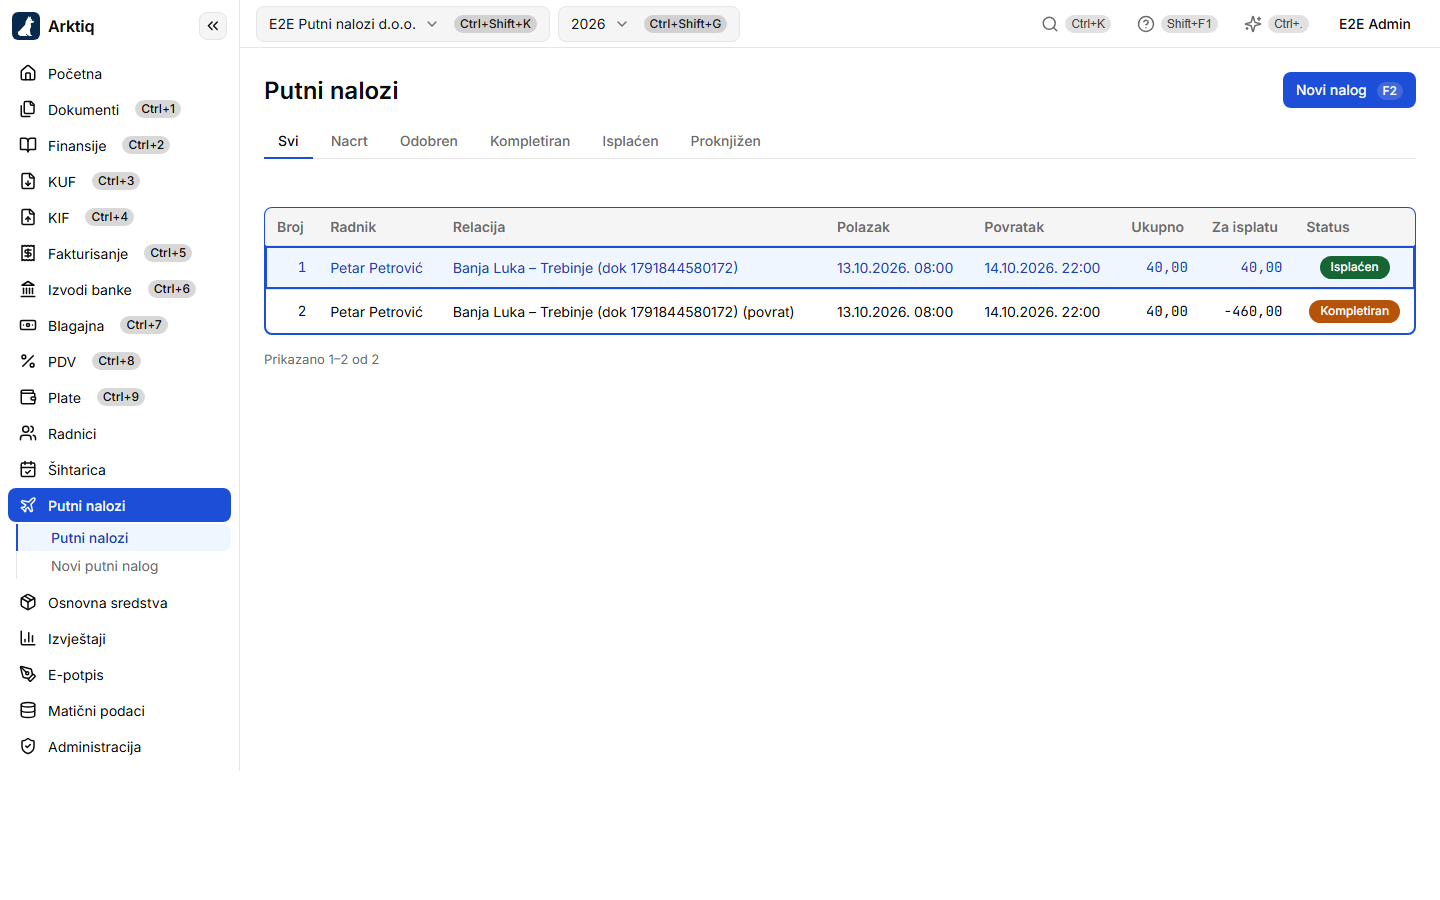Go to KUF via its icon
The width and height of the screenshot is (1440, 900).
pyautogui.click(x=28, y=182)
